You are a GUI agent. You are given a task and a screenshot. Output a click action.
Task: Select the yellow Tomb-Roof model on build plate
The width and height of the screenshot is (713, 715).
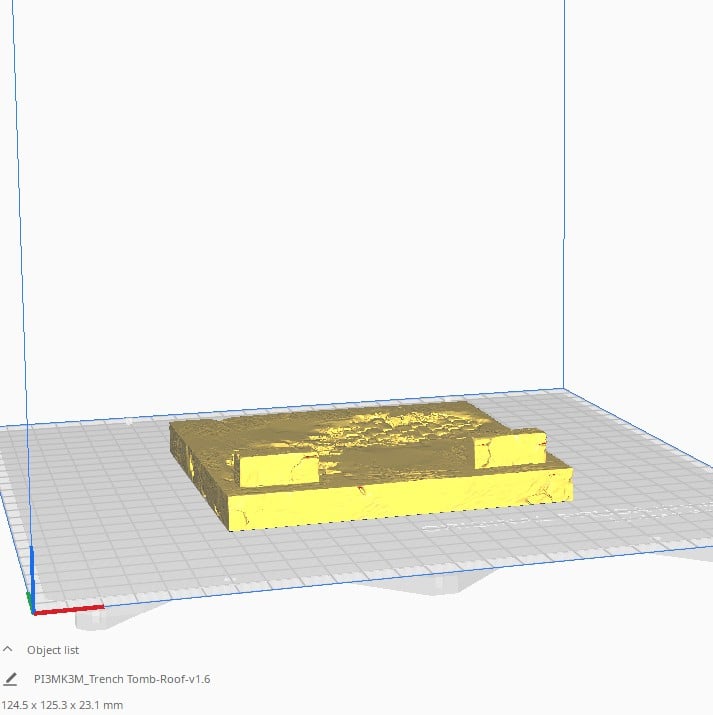coord(371,466)
